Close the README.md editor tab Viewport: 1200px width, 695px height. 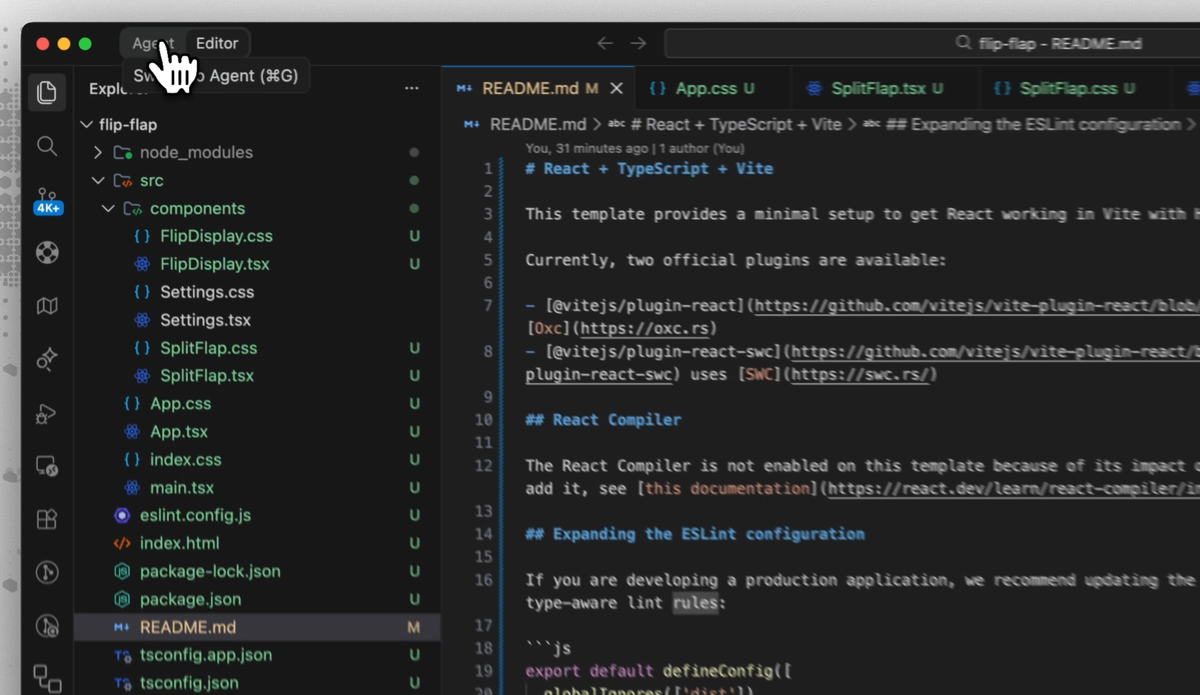617,88
